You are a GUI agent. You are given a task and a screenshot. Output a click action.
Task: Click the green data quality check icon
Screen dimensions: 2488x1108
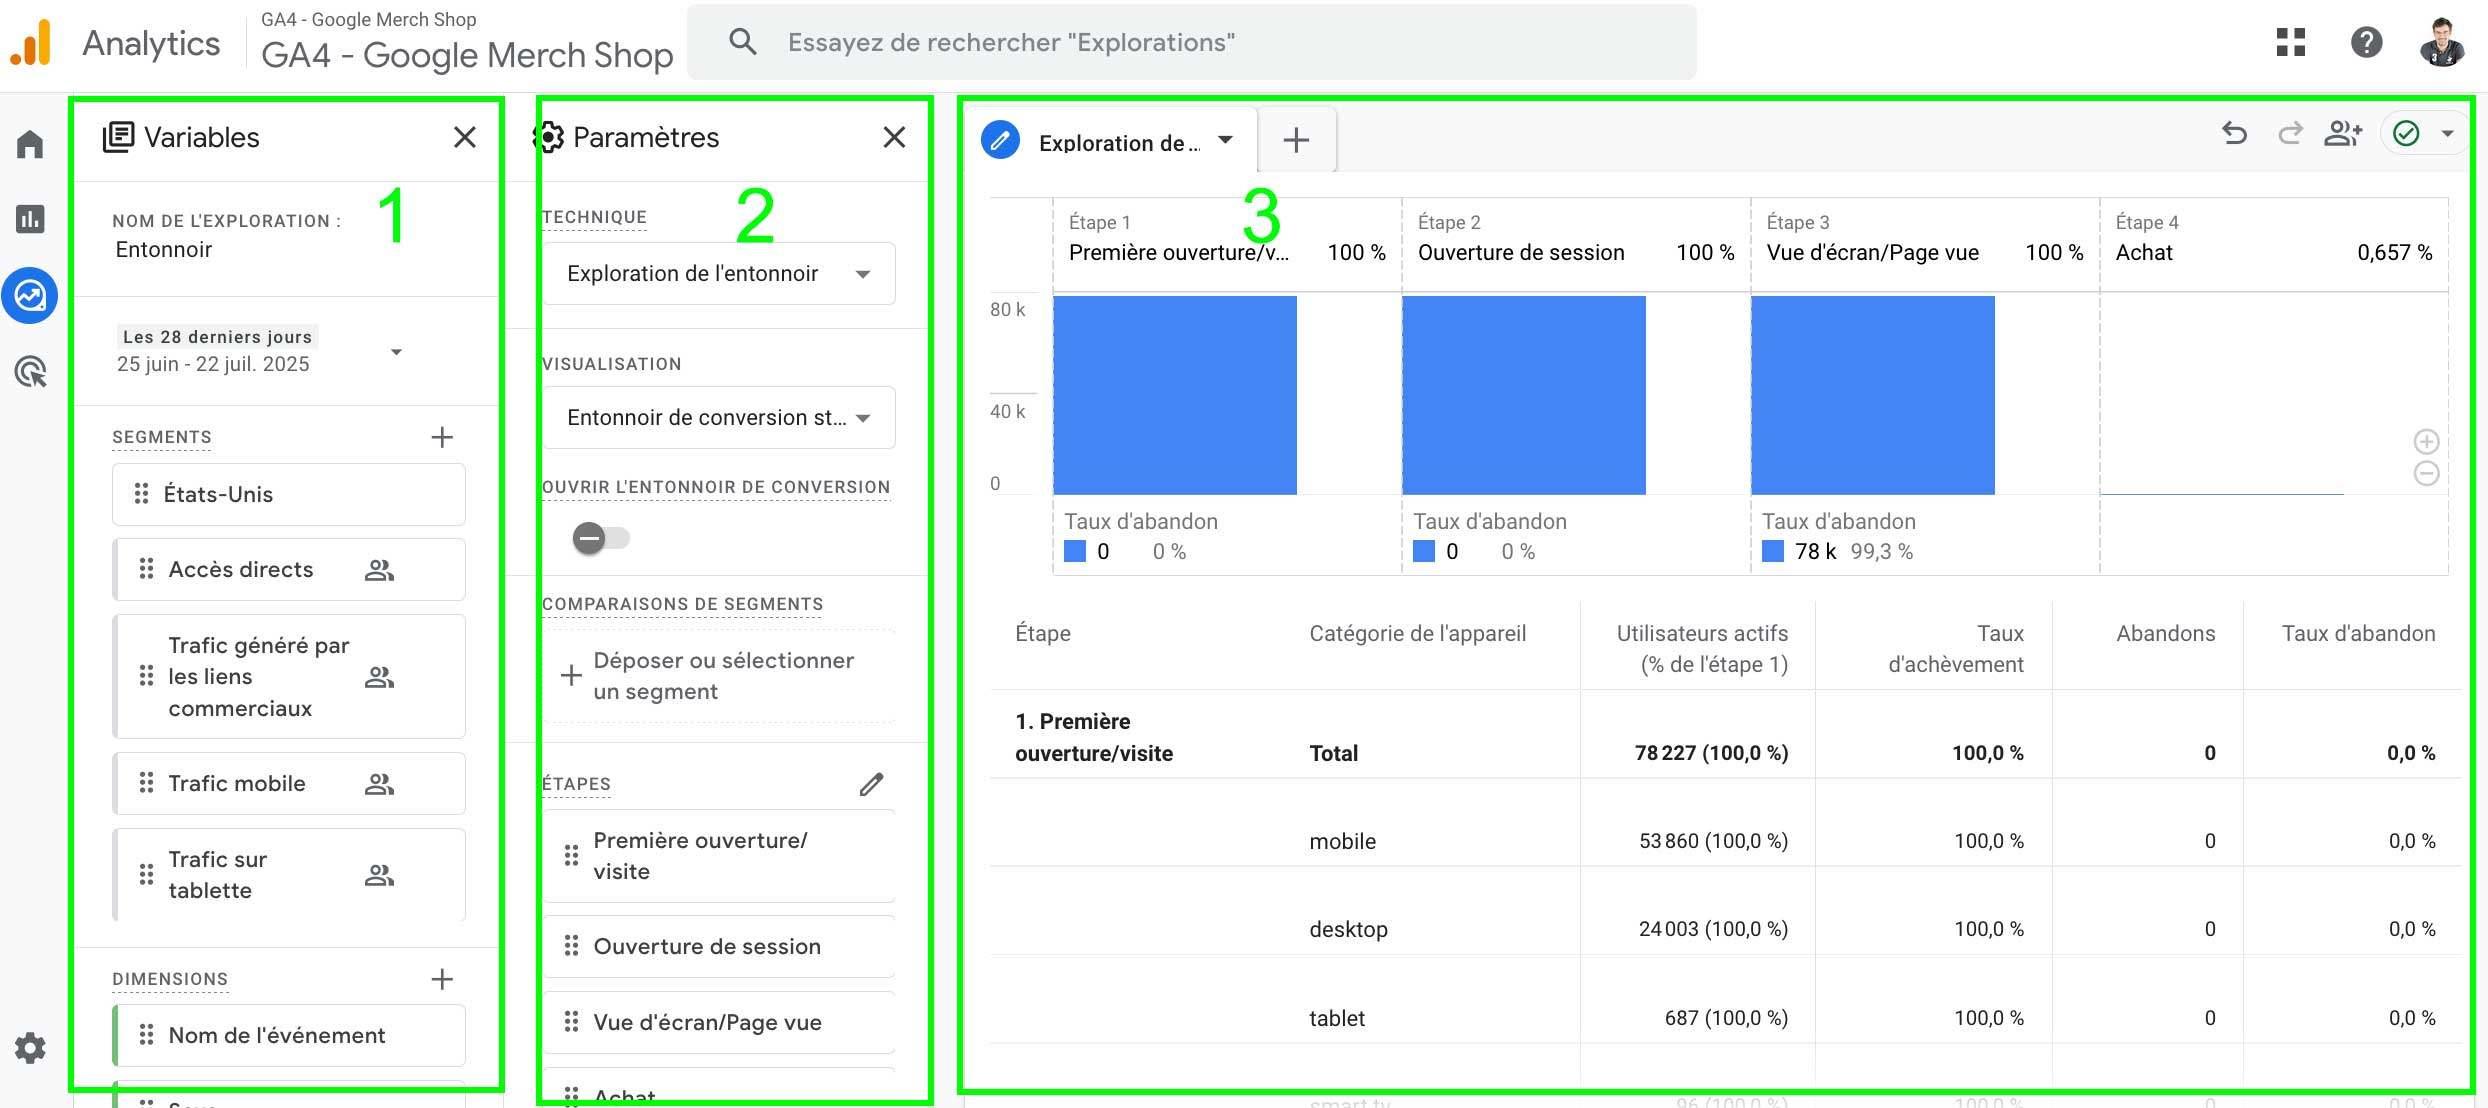pyautogui.click(x=2407, y=134)
